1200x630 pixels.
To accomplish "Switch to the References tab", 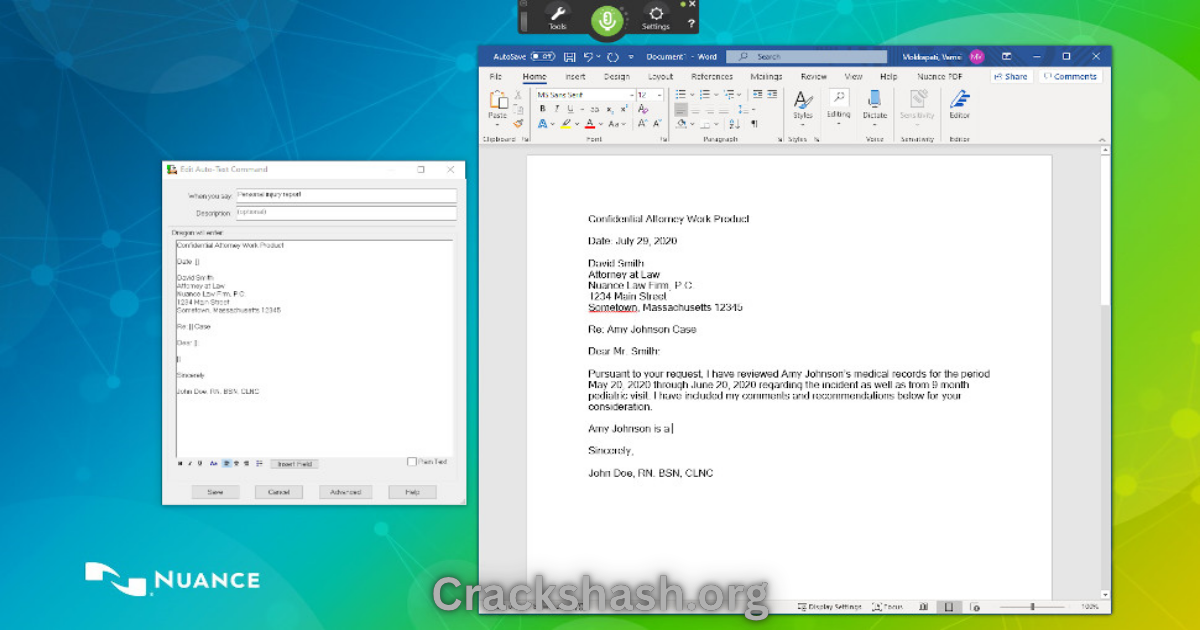I will click(712, 76).
